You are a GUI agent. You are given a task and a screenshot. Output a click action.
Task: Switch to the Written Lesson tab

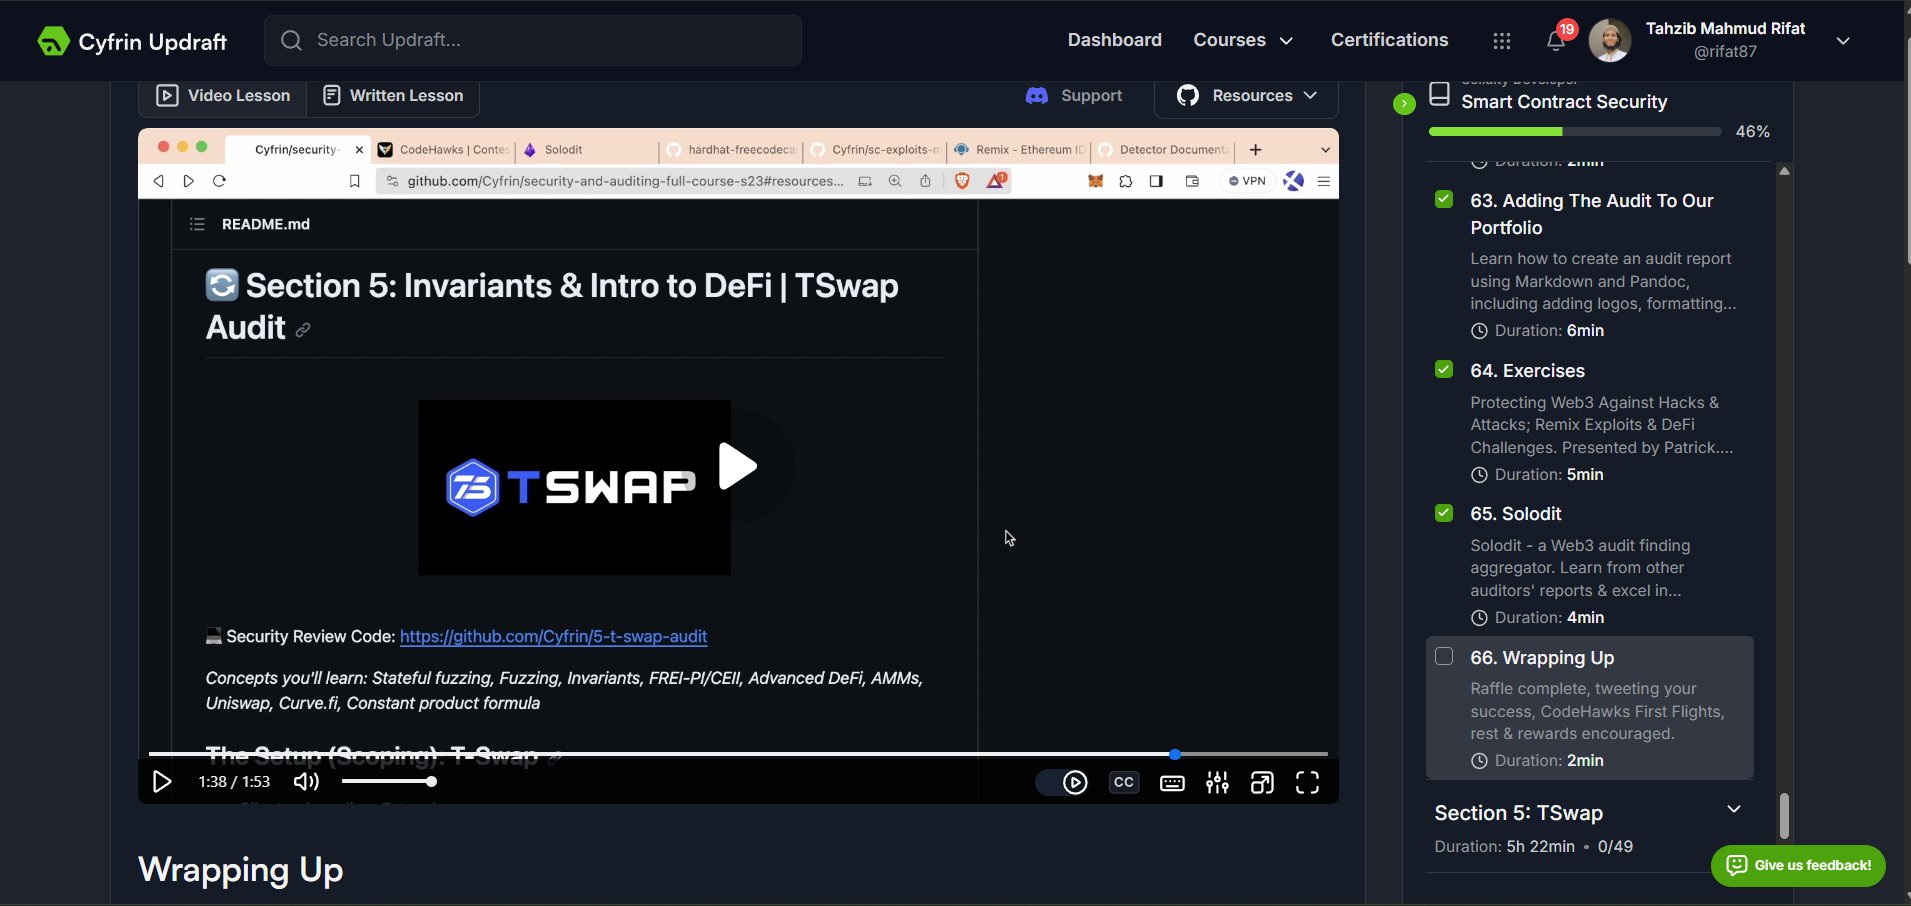click(393, 96)
